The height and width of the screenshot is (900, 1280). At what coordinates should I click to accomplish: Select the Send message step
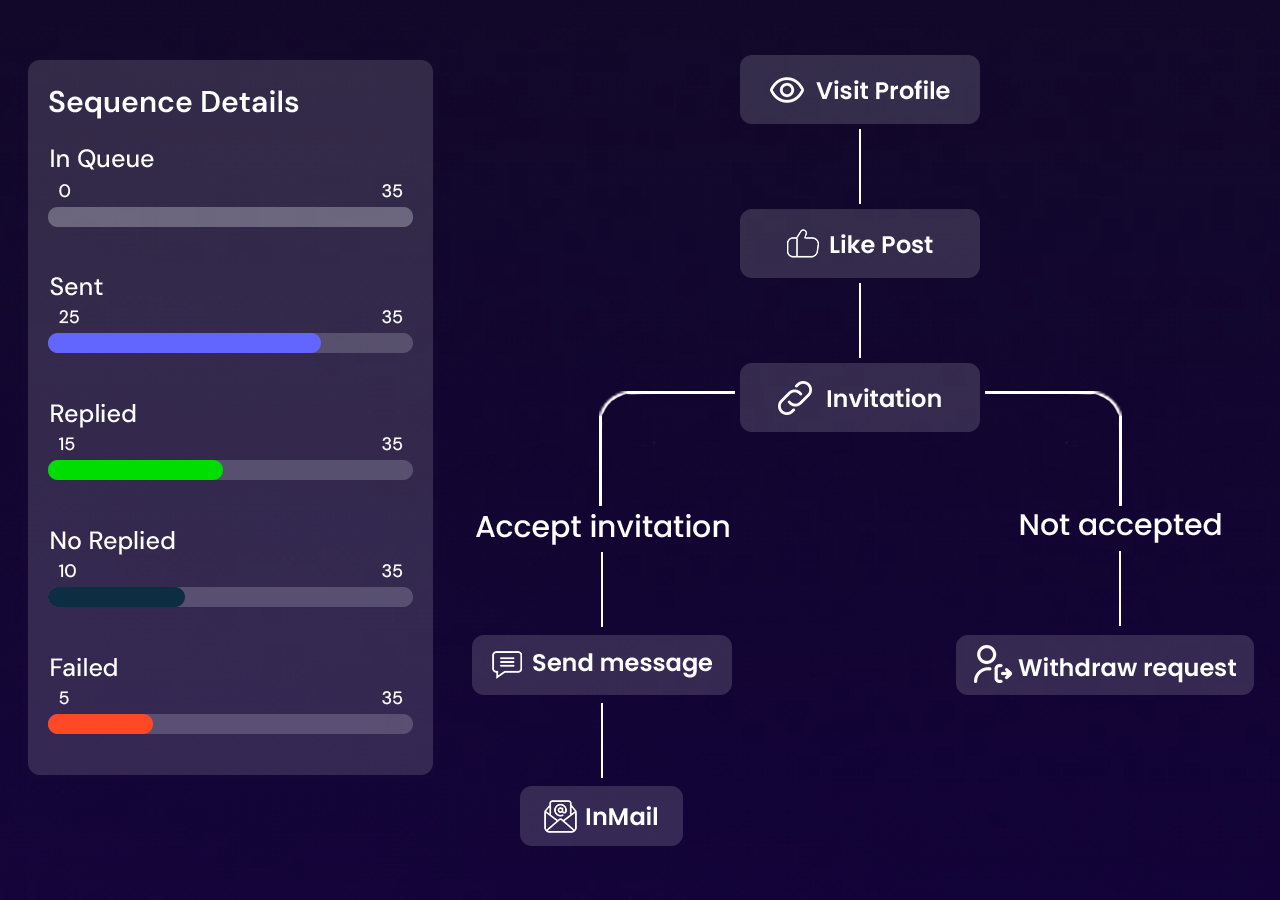point(601,664)
